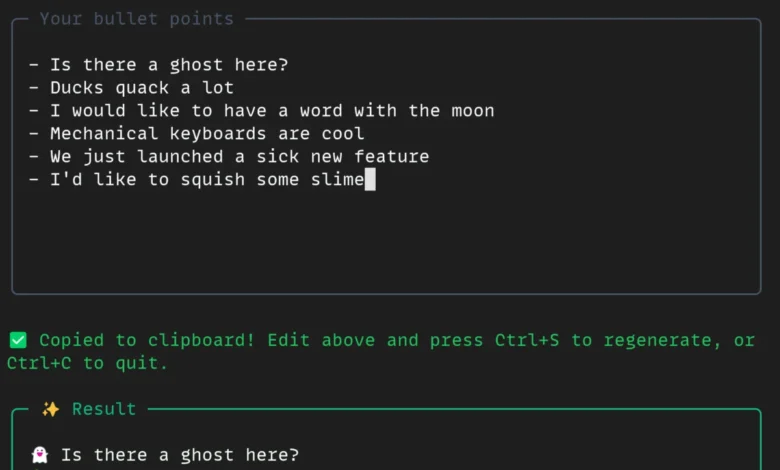Place cursor in "We just launched a sick new feature"
The width and height of the screenshot is (780, 470).
[240, 157]
